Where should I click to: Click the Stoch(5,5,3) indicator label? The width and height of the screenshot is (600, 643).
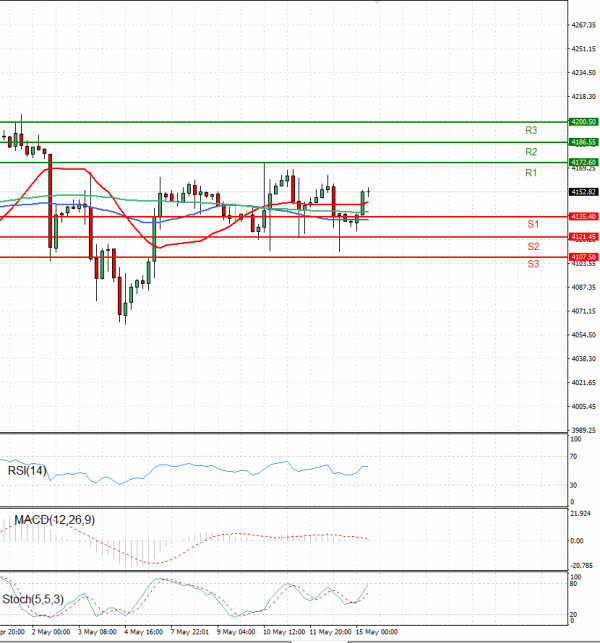(33, 600)
